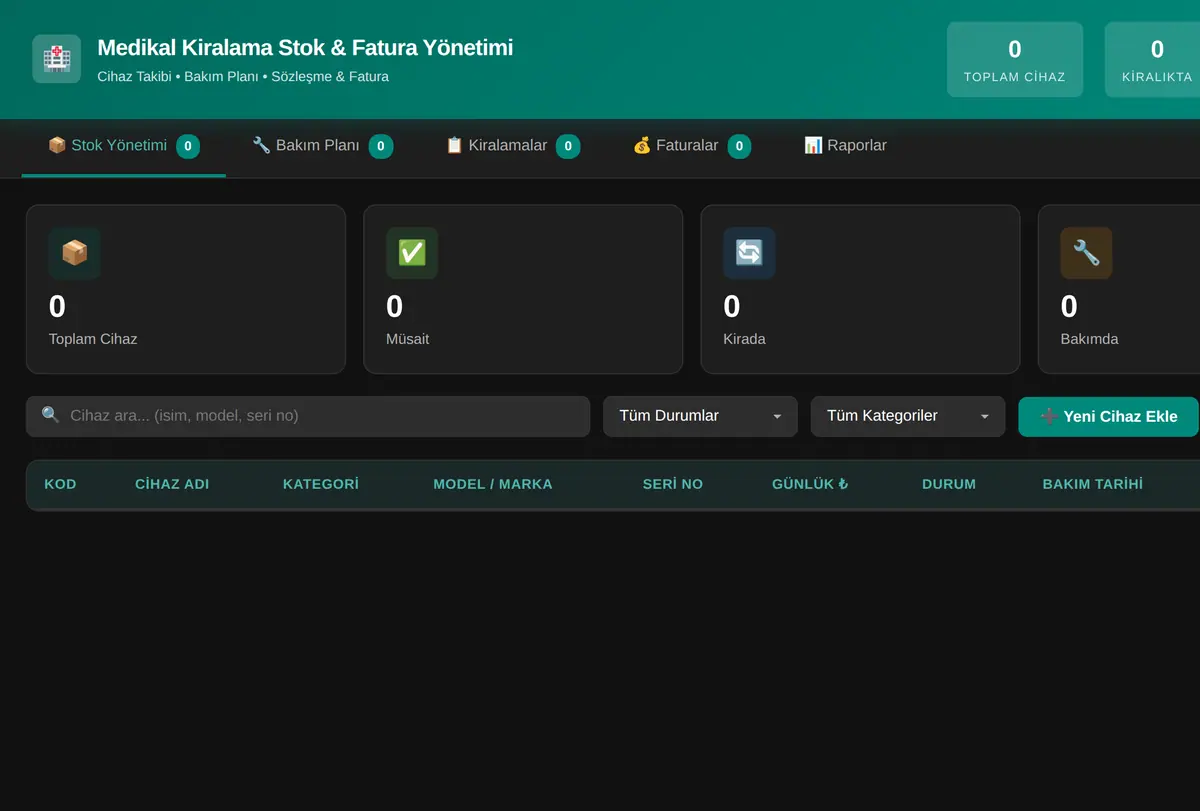Click the refresh arrows icon on Kirada card
This screenshot has width=1200, height=811.
coord(749,253)
